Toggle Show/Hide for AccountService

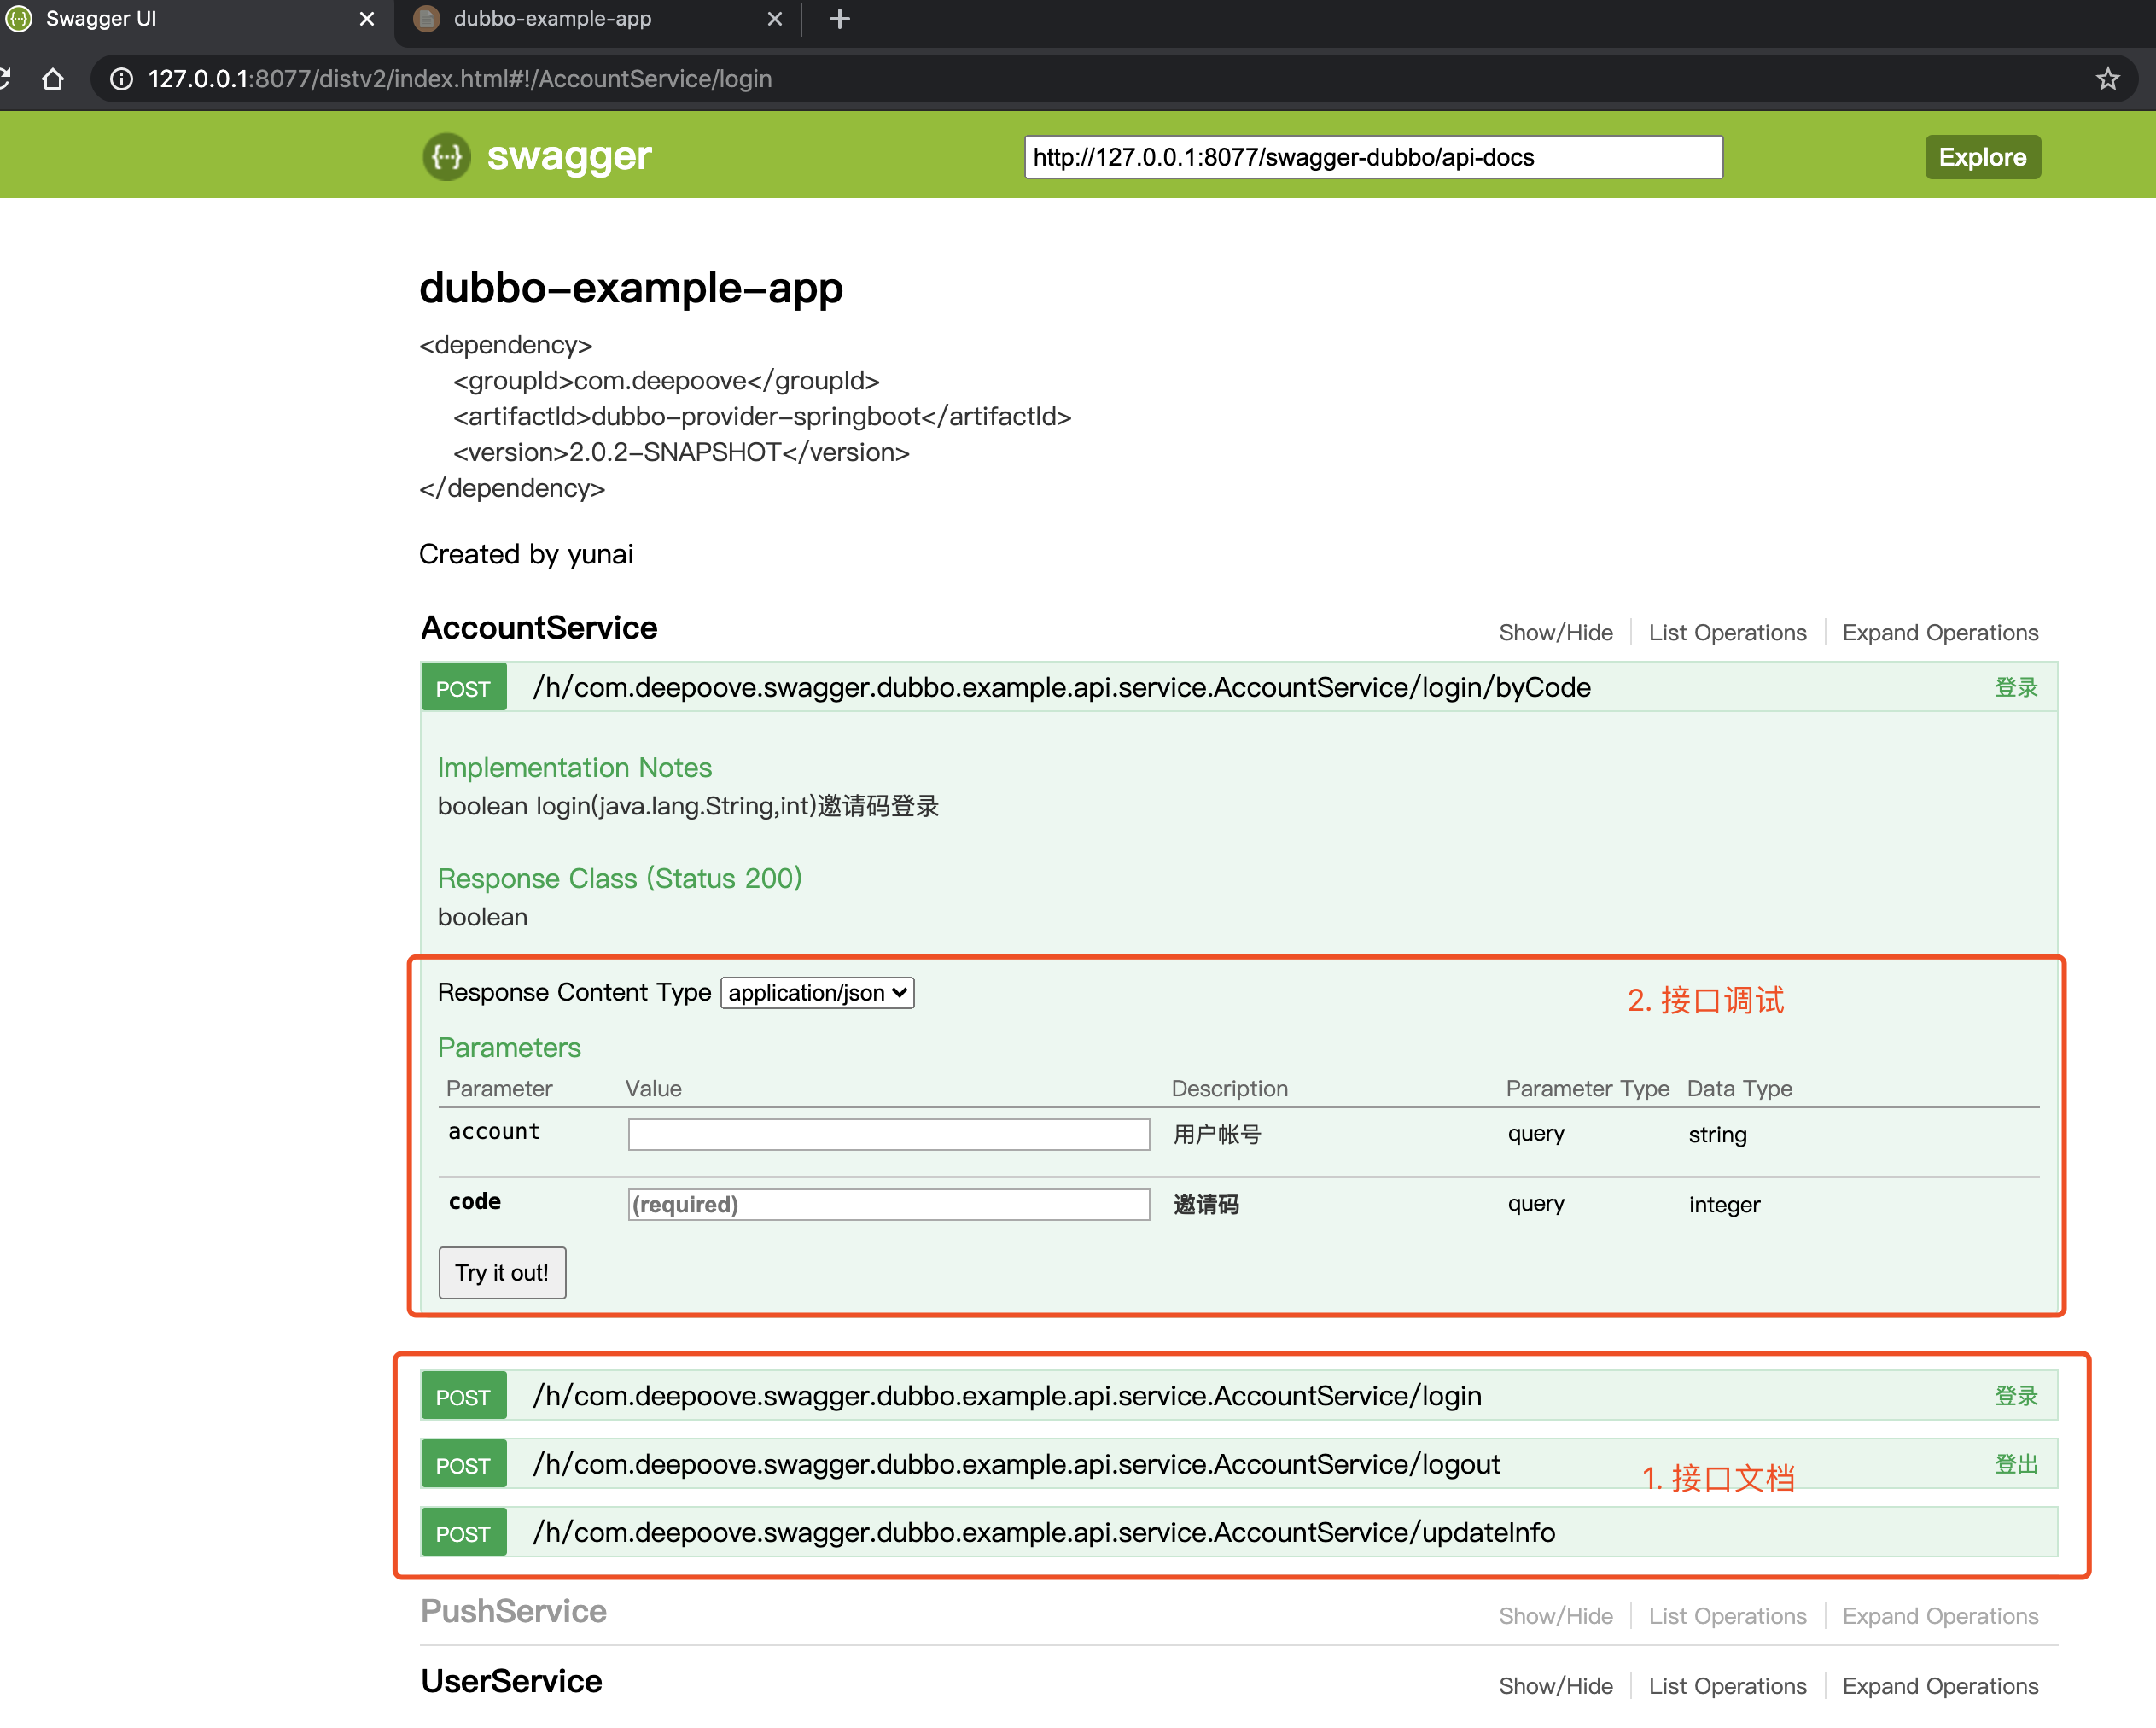point(1555,633)
